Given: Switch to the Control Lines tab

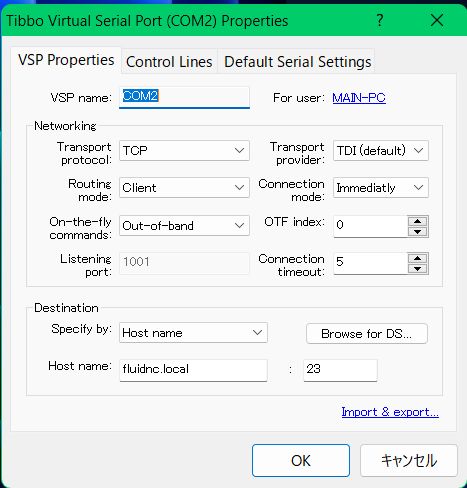Looking at the screenshot, I should point(169,62).
